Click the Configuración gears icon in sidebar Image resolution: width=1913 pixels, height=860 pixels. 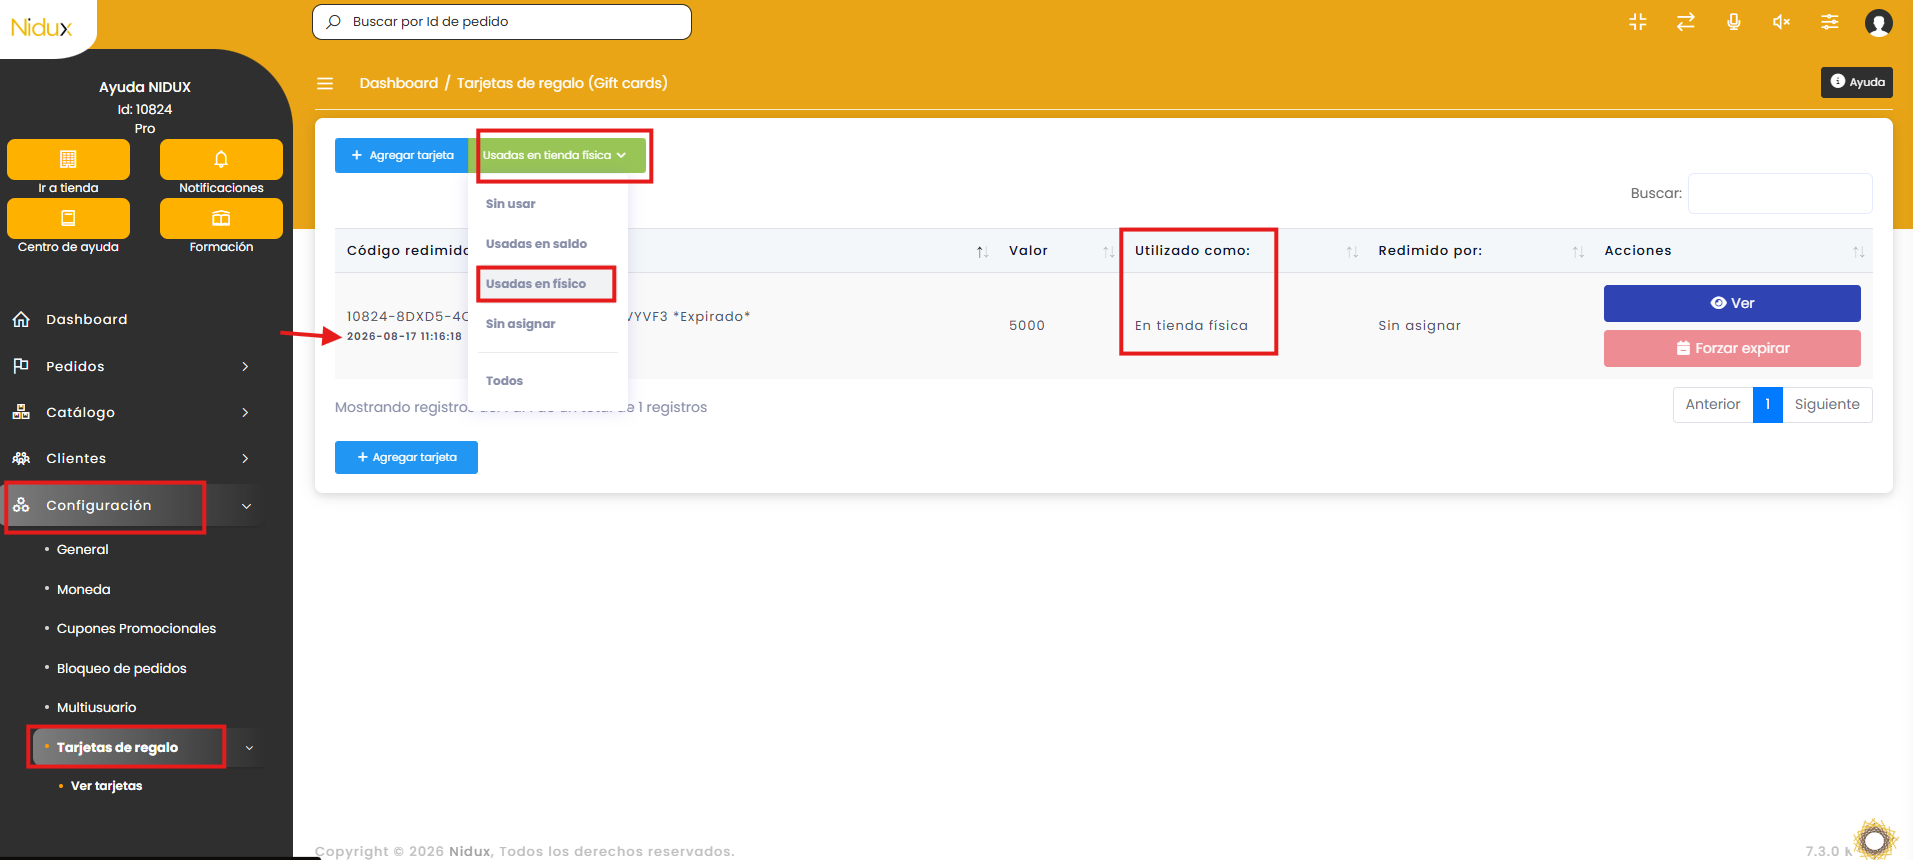21,505
